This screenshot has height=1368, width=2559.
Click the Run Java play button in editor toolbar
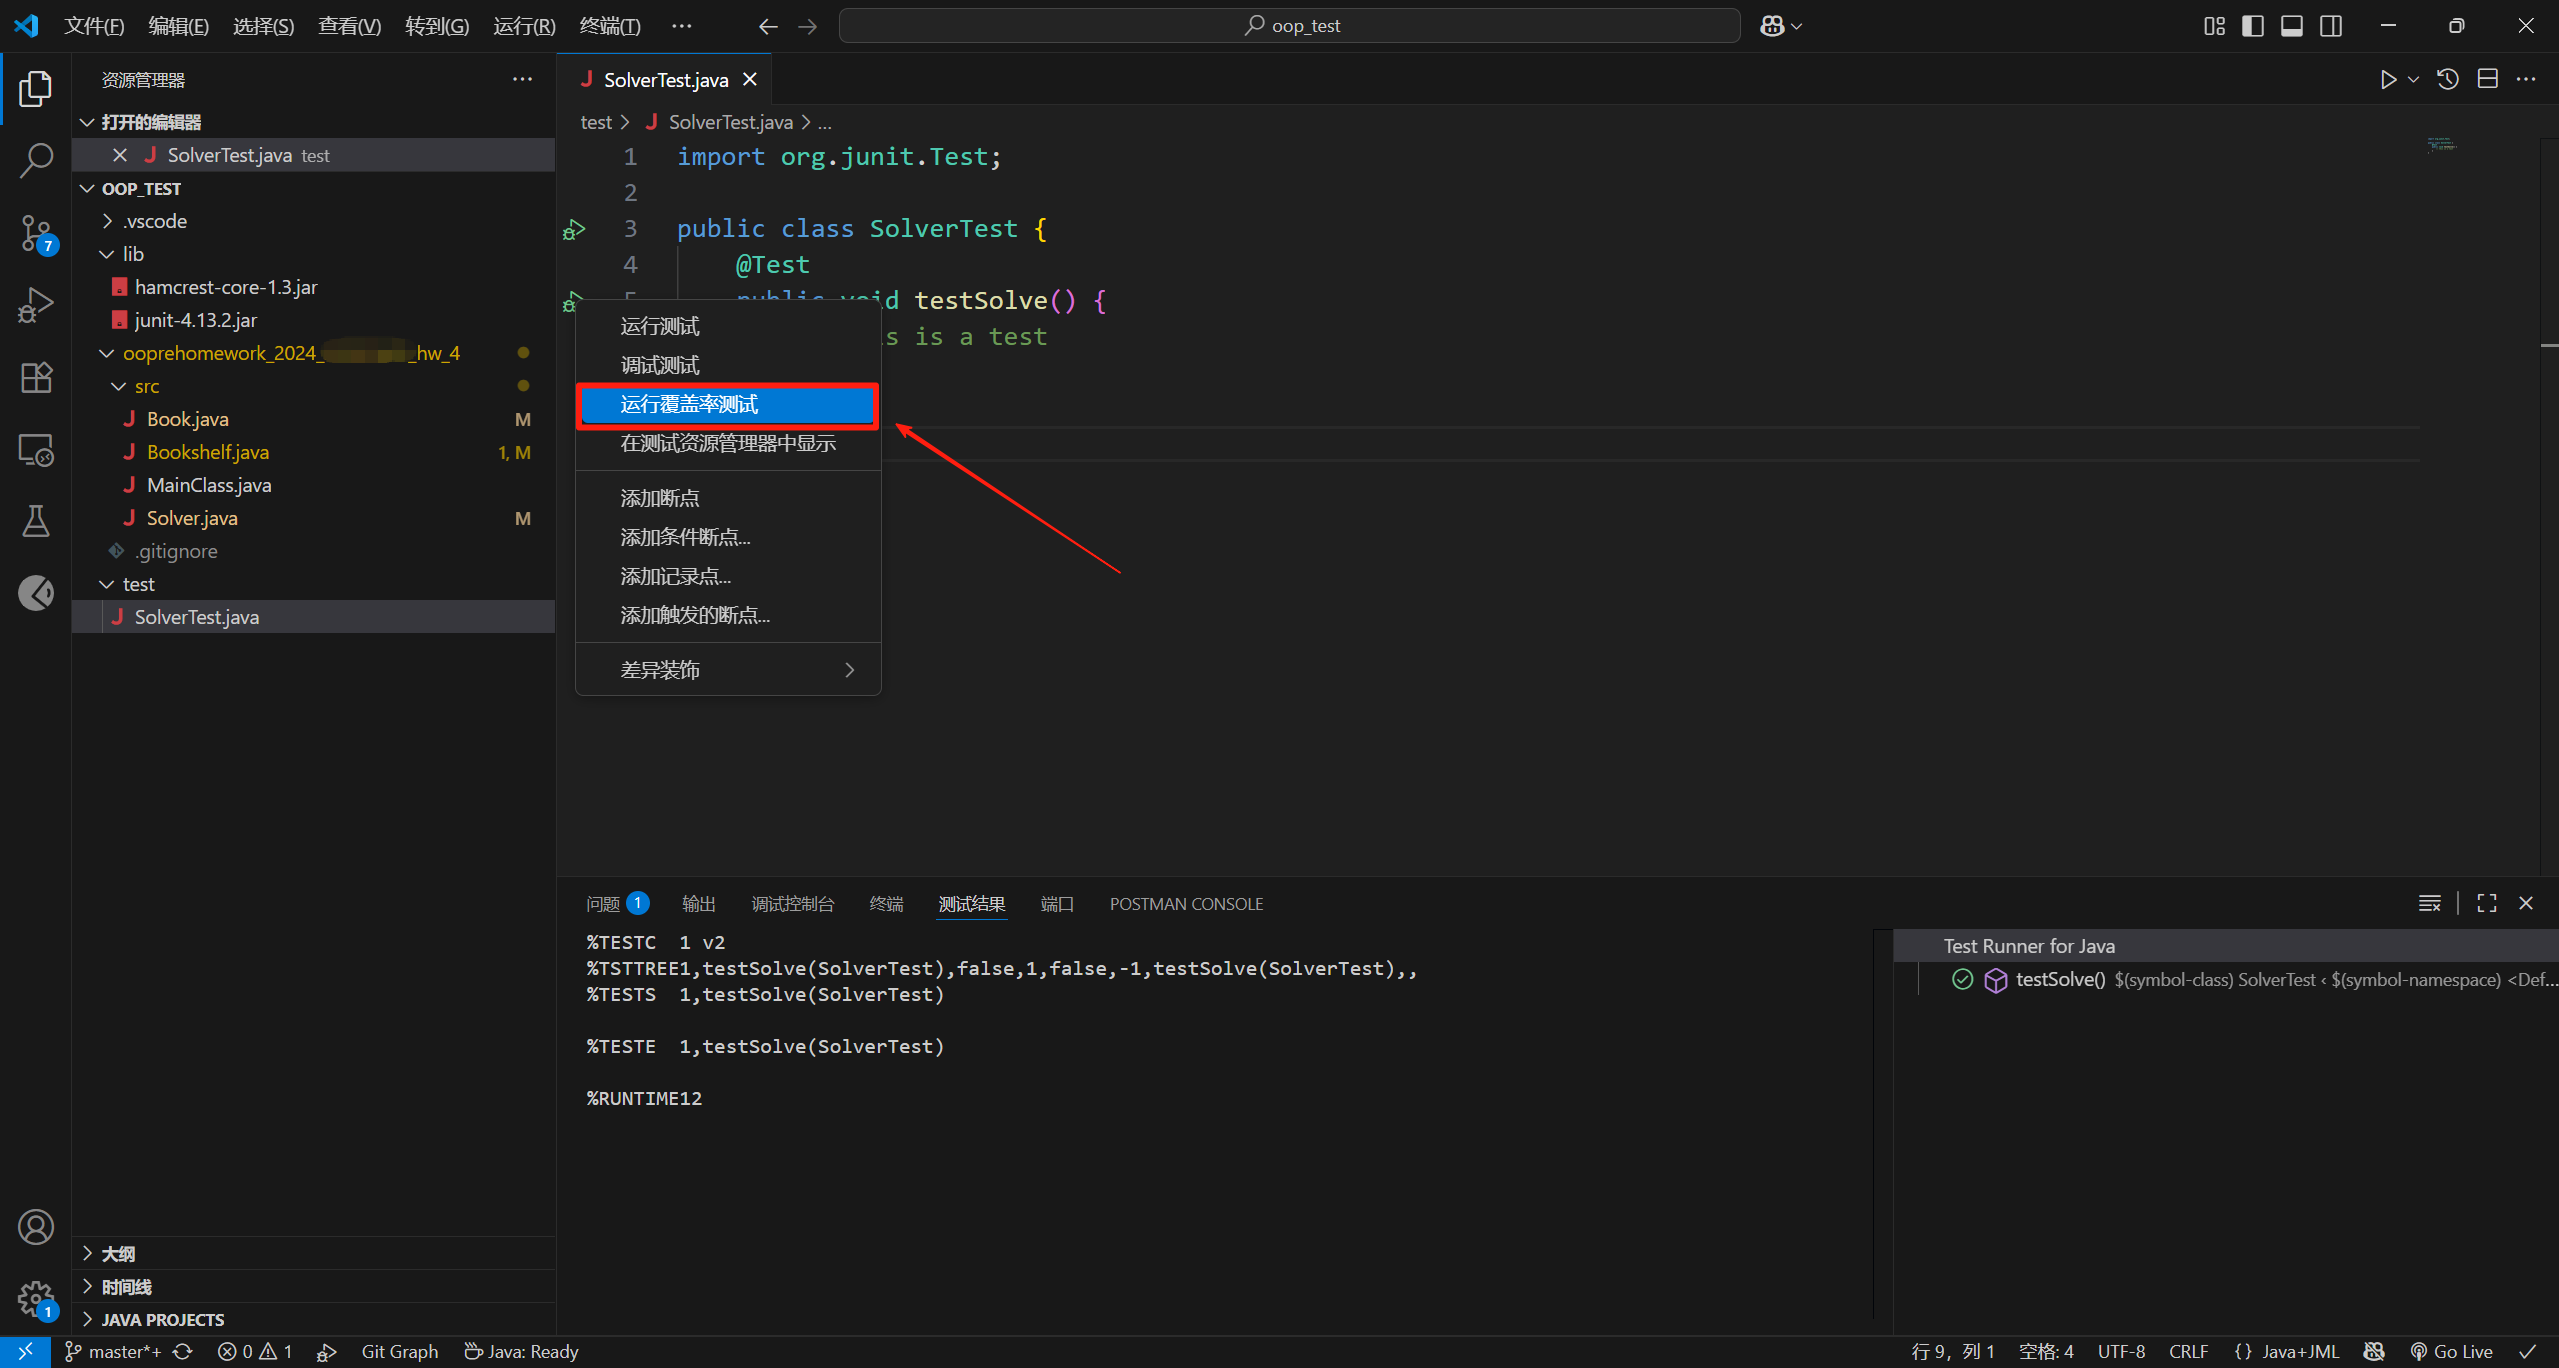[x=2388, y=80]
